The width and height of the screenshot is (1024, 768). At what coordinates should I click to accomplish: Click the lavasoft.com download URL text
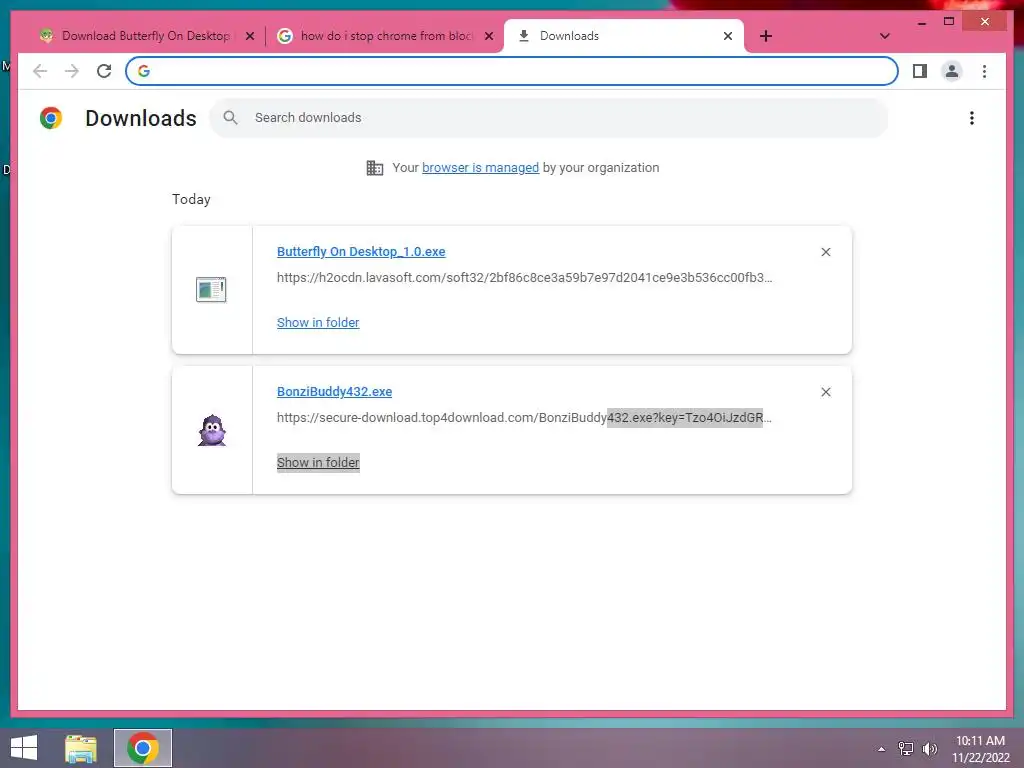tap(524, 278)
